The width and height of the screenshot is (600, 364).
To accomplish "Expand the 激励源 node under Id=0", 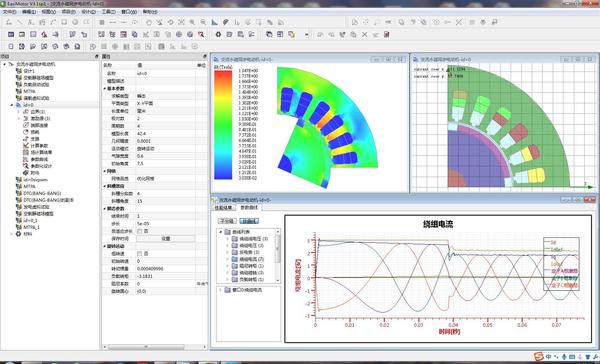I will pos(19,118).
